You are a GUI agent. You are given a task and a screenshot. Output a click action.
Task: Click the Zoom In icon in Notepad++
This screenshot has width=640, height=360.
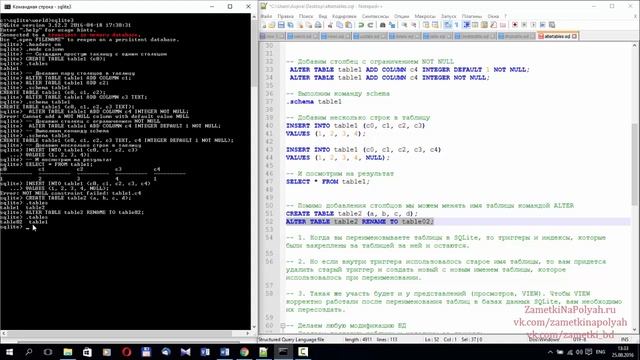404,25
